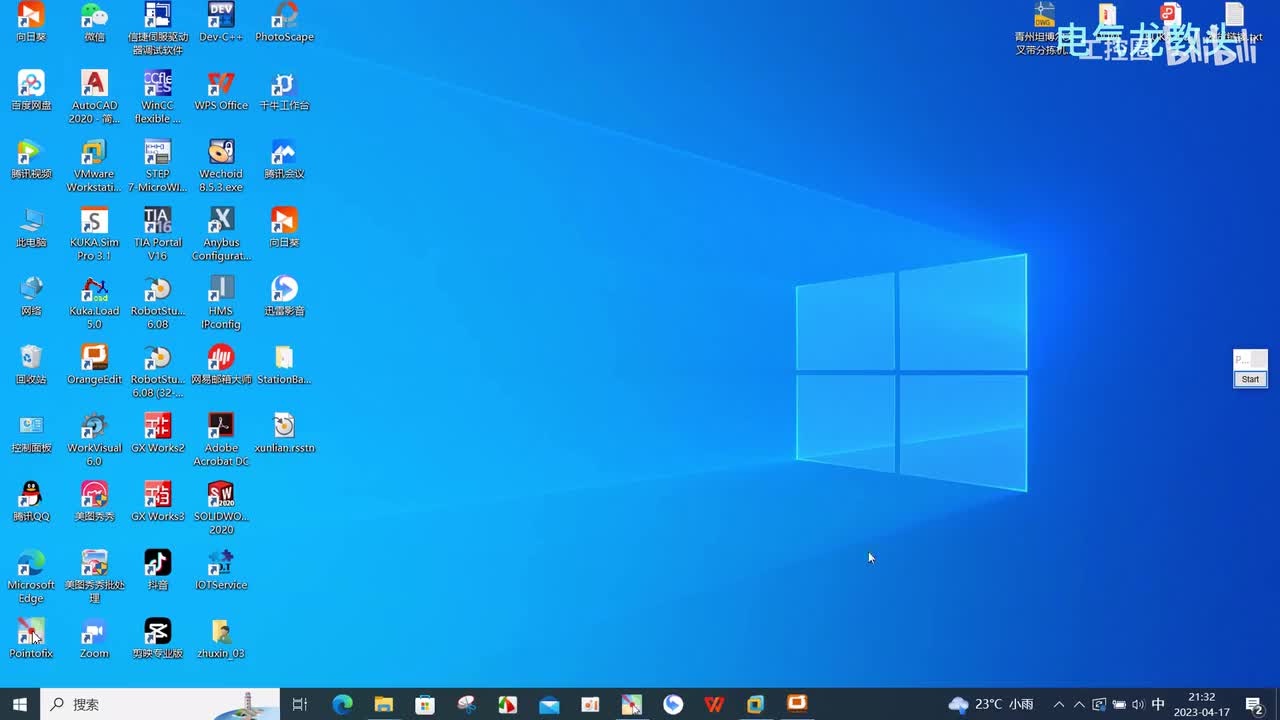Image resolution: width=1280 pixels, height=720 pixels.
Task: Click the TIA Portal V16 shortcut
Action: point(157,234)
